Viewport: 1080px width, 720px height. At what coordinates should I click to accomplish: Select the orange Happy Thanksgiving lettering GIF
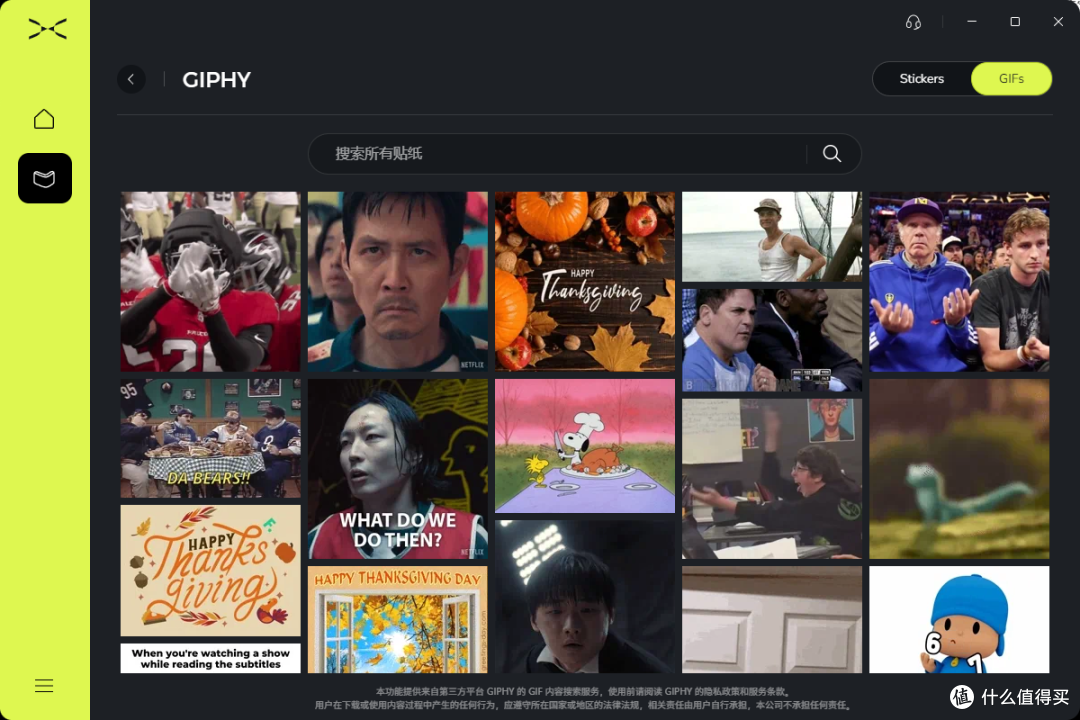coord(211,570)
